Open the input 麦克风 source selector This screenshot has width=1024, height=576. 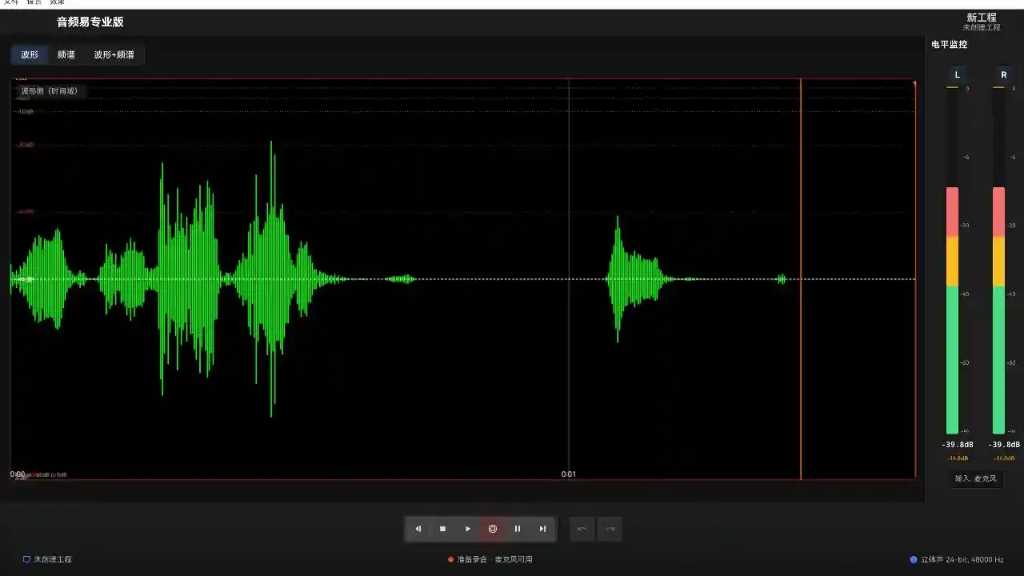(976, 479)
